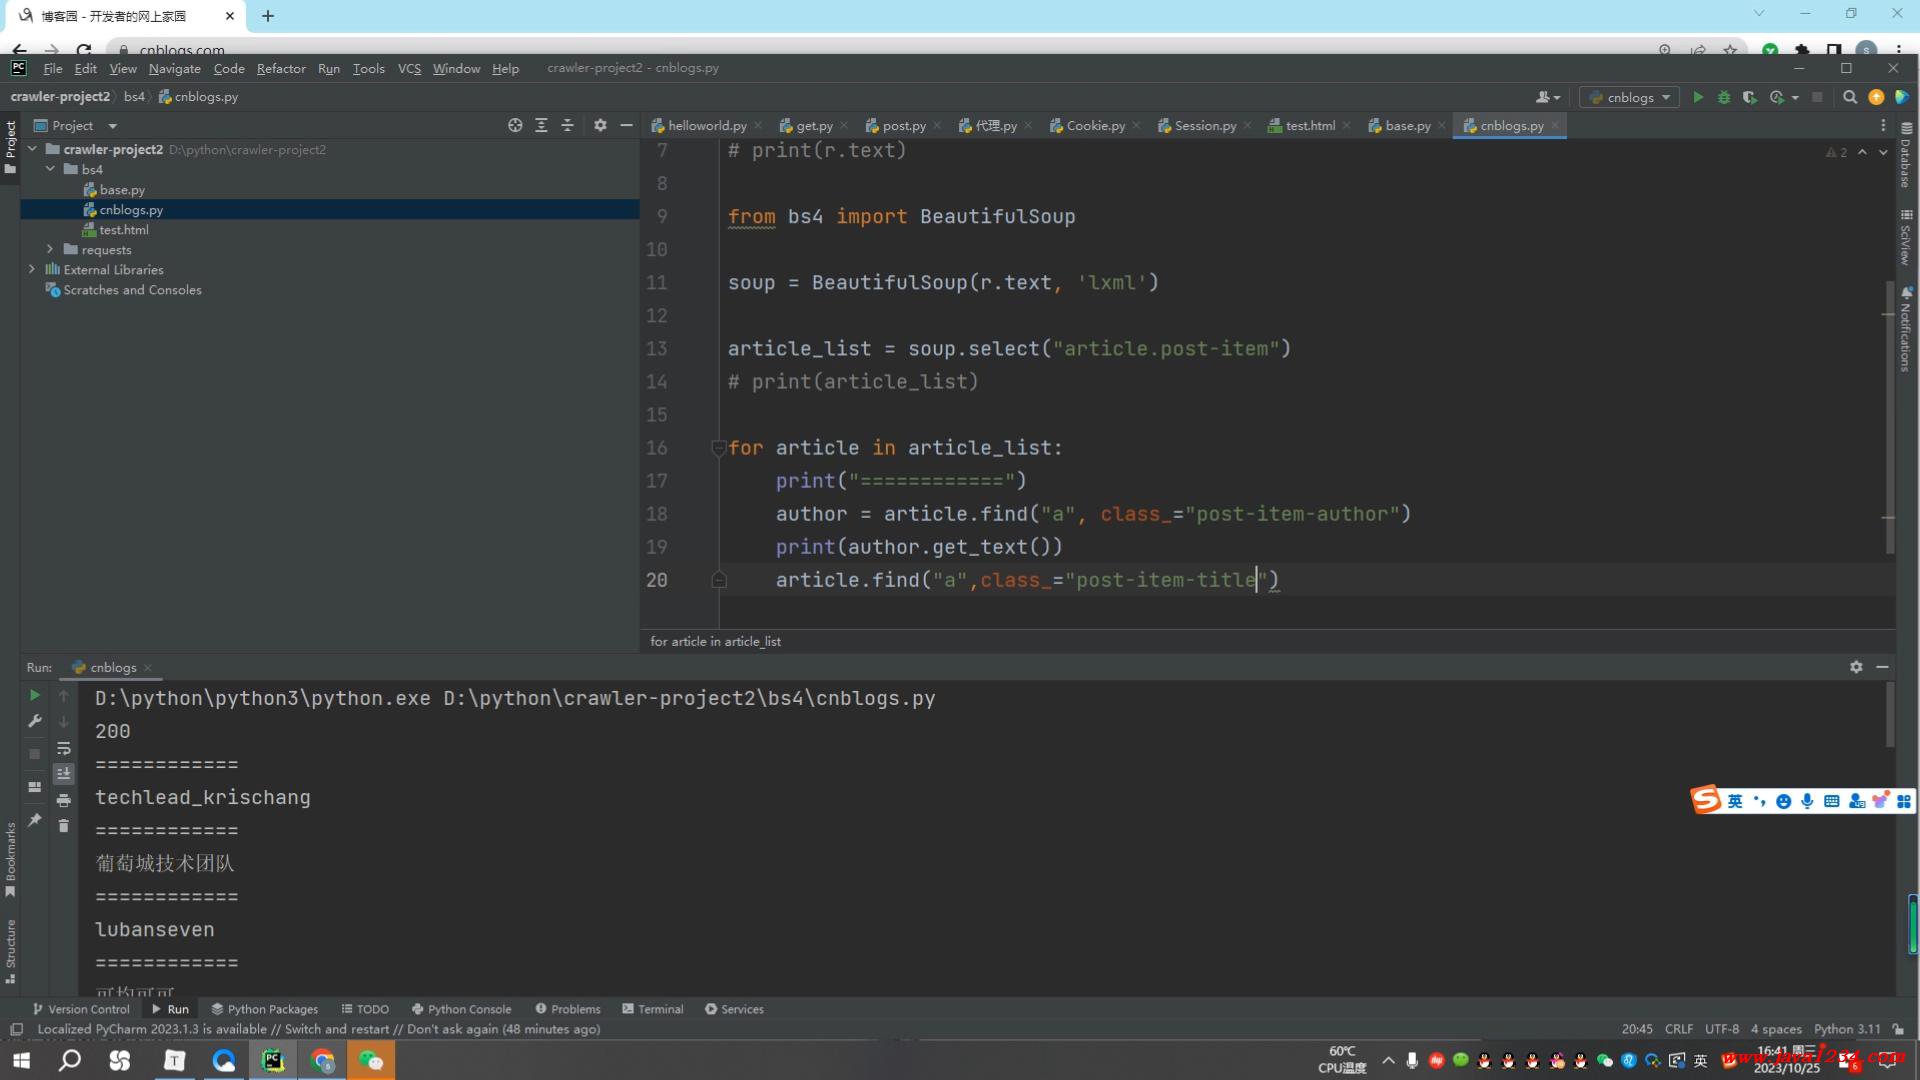Toggle soft-wrap in Run console
This screenshot has height=1080, width=1920.
(x=64, y=748)
